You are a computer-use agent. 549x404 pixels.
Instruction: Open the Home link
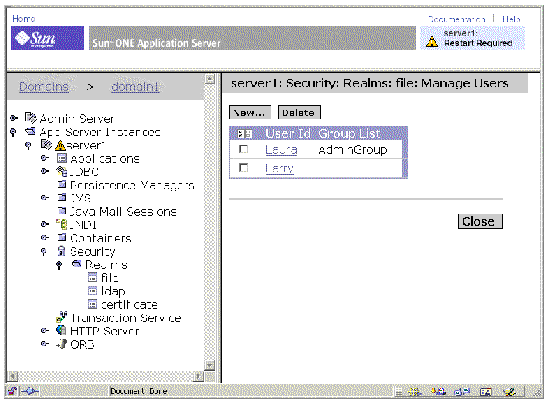[23, 18]
